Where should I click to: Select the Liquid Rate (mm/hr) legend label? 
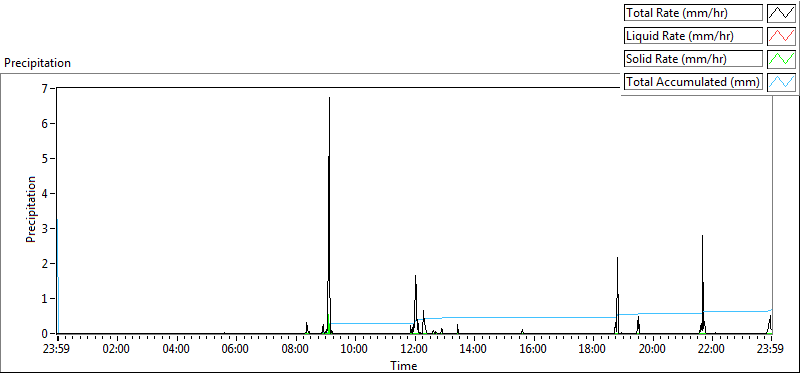point(693,36)
